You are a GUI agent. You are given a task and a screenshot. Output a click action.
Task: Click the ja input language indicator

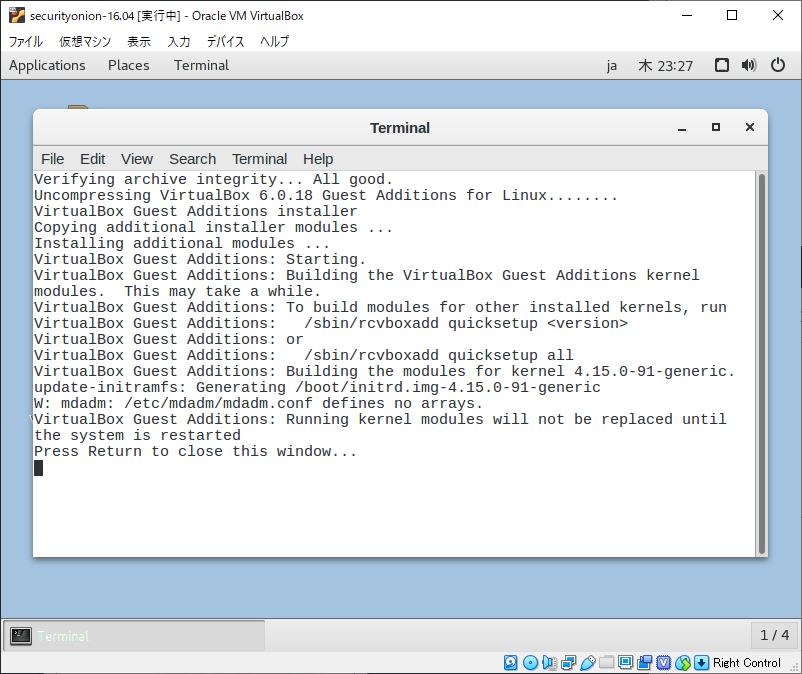(x=612, y=65)
